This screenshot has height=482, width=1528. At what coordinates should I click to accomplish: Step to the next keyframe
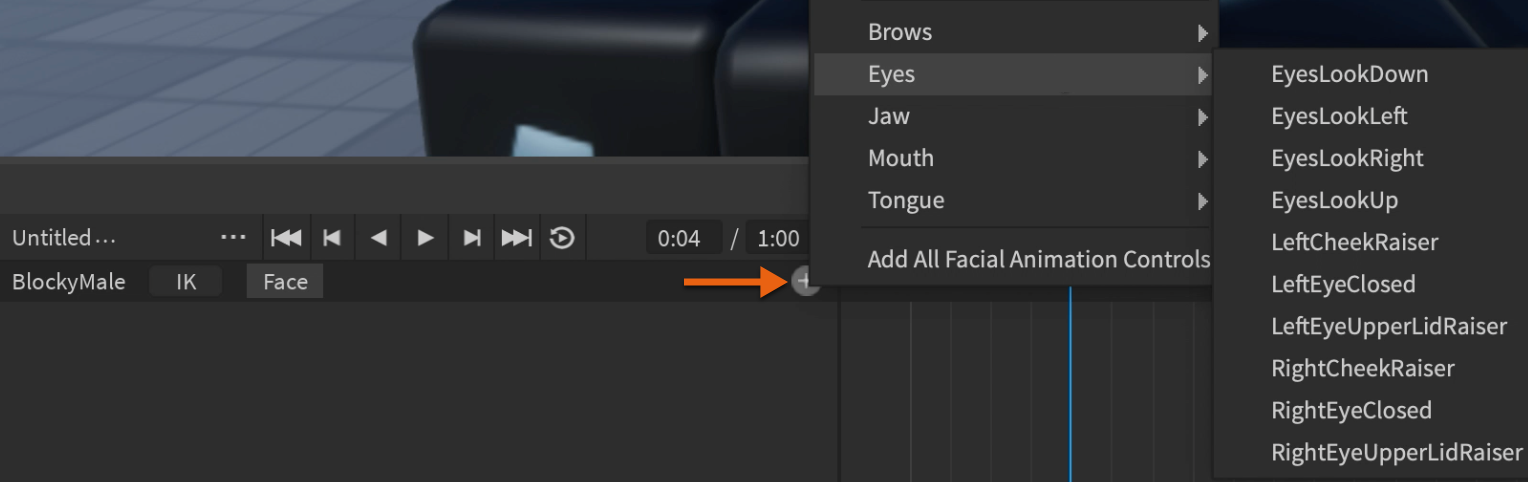pyautogui.click(x=471, y=238)
